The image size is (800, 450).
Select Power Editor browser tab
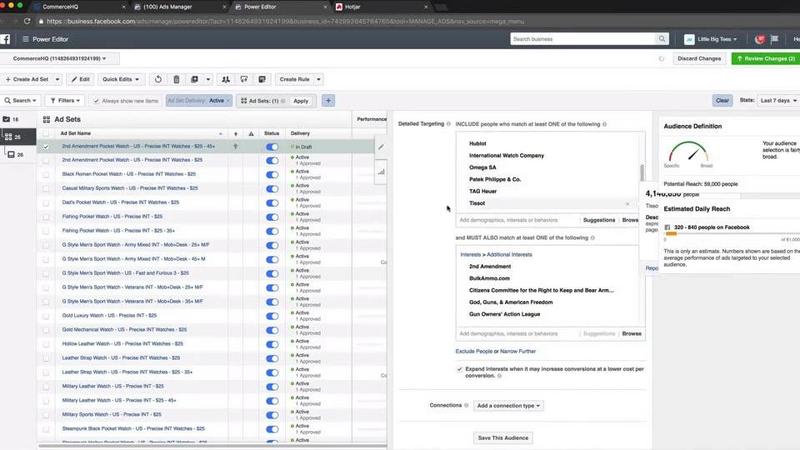pyautogui.click(x=280, y=7)
